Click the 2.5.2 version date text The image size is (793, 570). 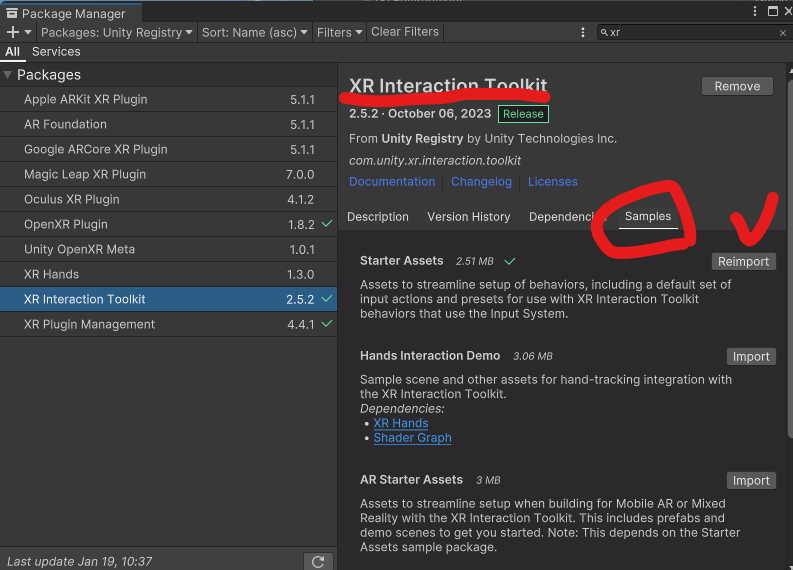click(x=420, y=113)
